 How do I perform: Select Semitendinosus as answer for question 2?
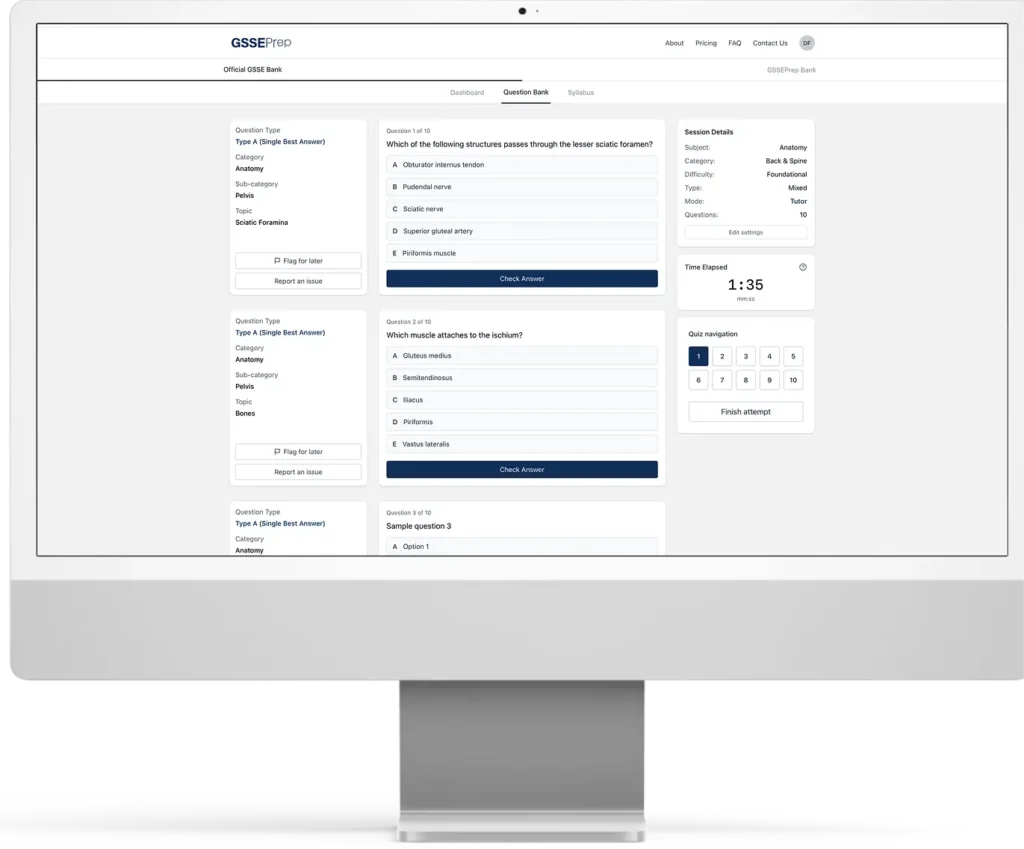click(x=521, y=378)
